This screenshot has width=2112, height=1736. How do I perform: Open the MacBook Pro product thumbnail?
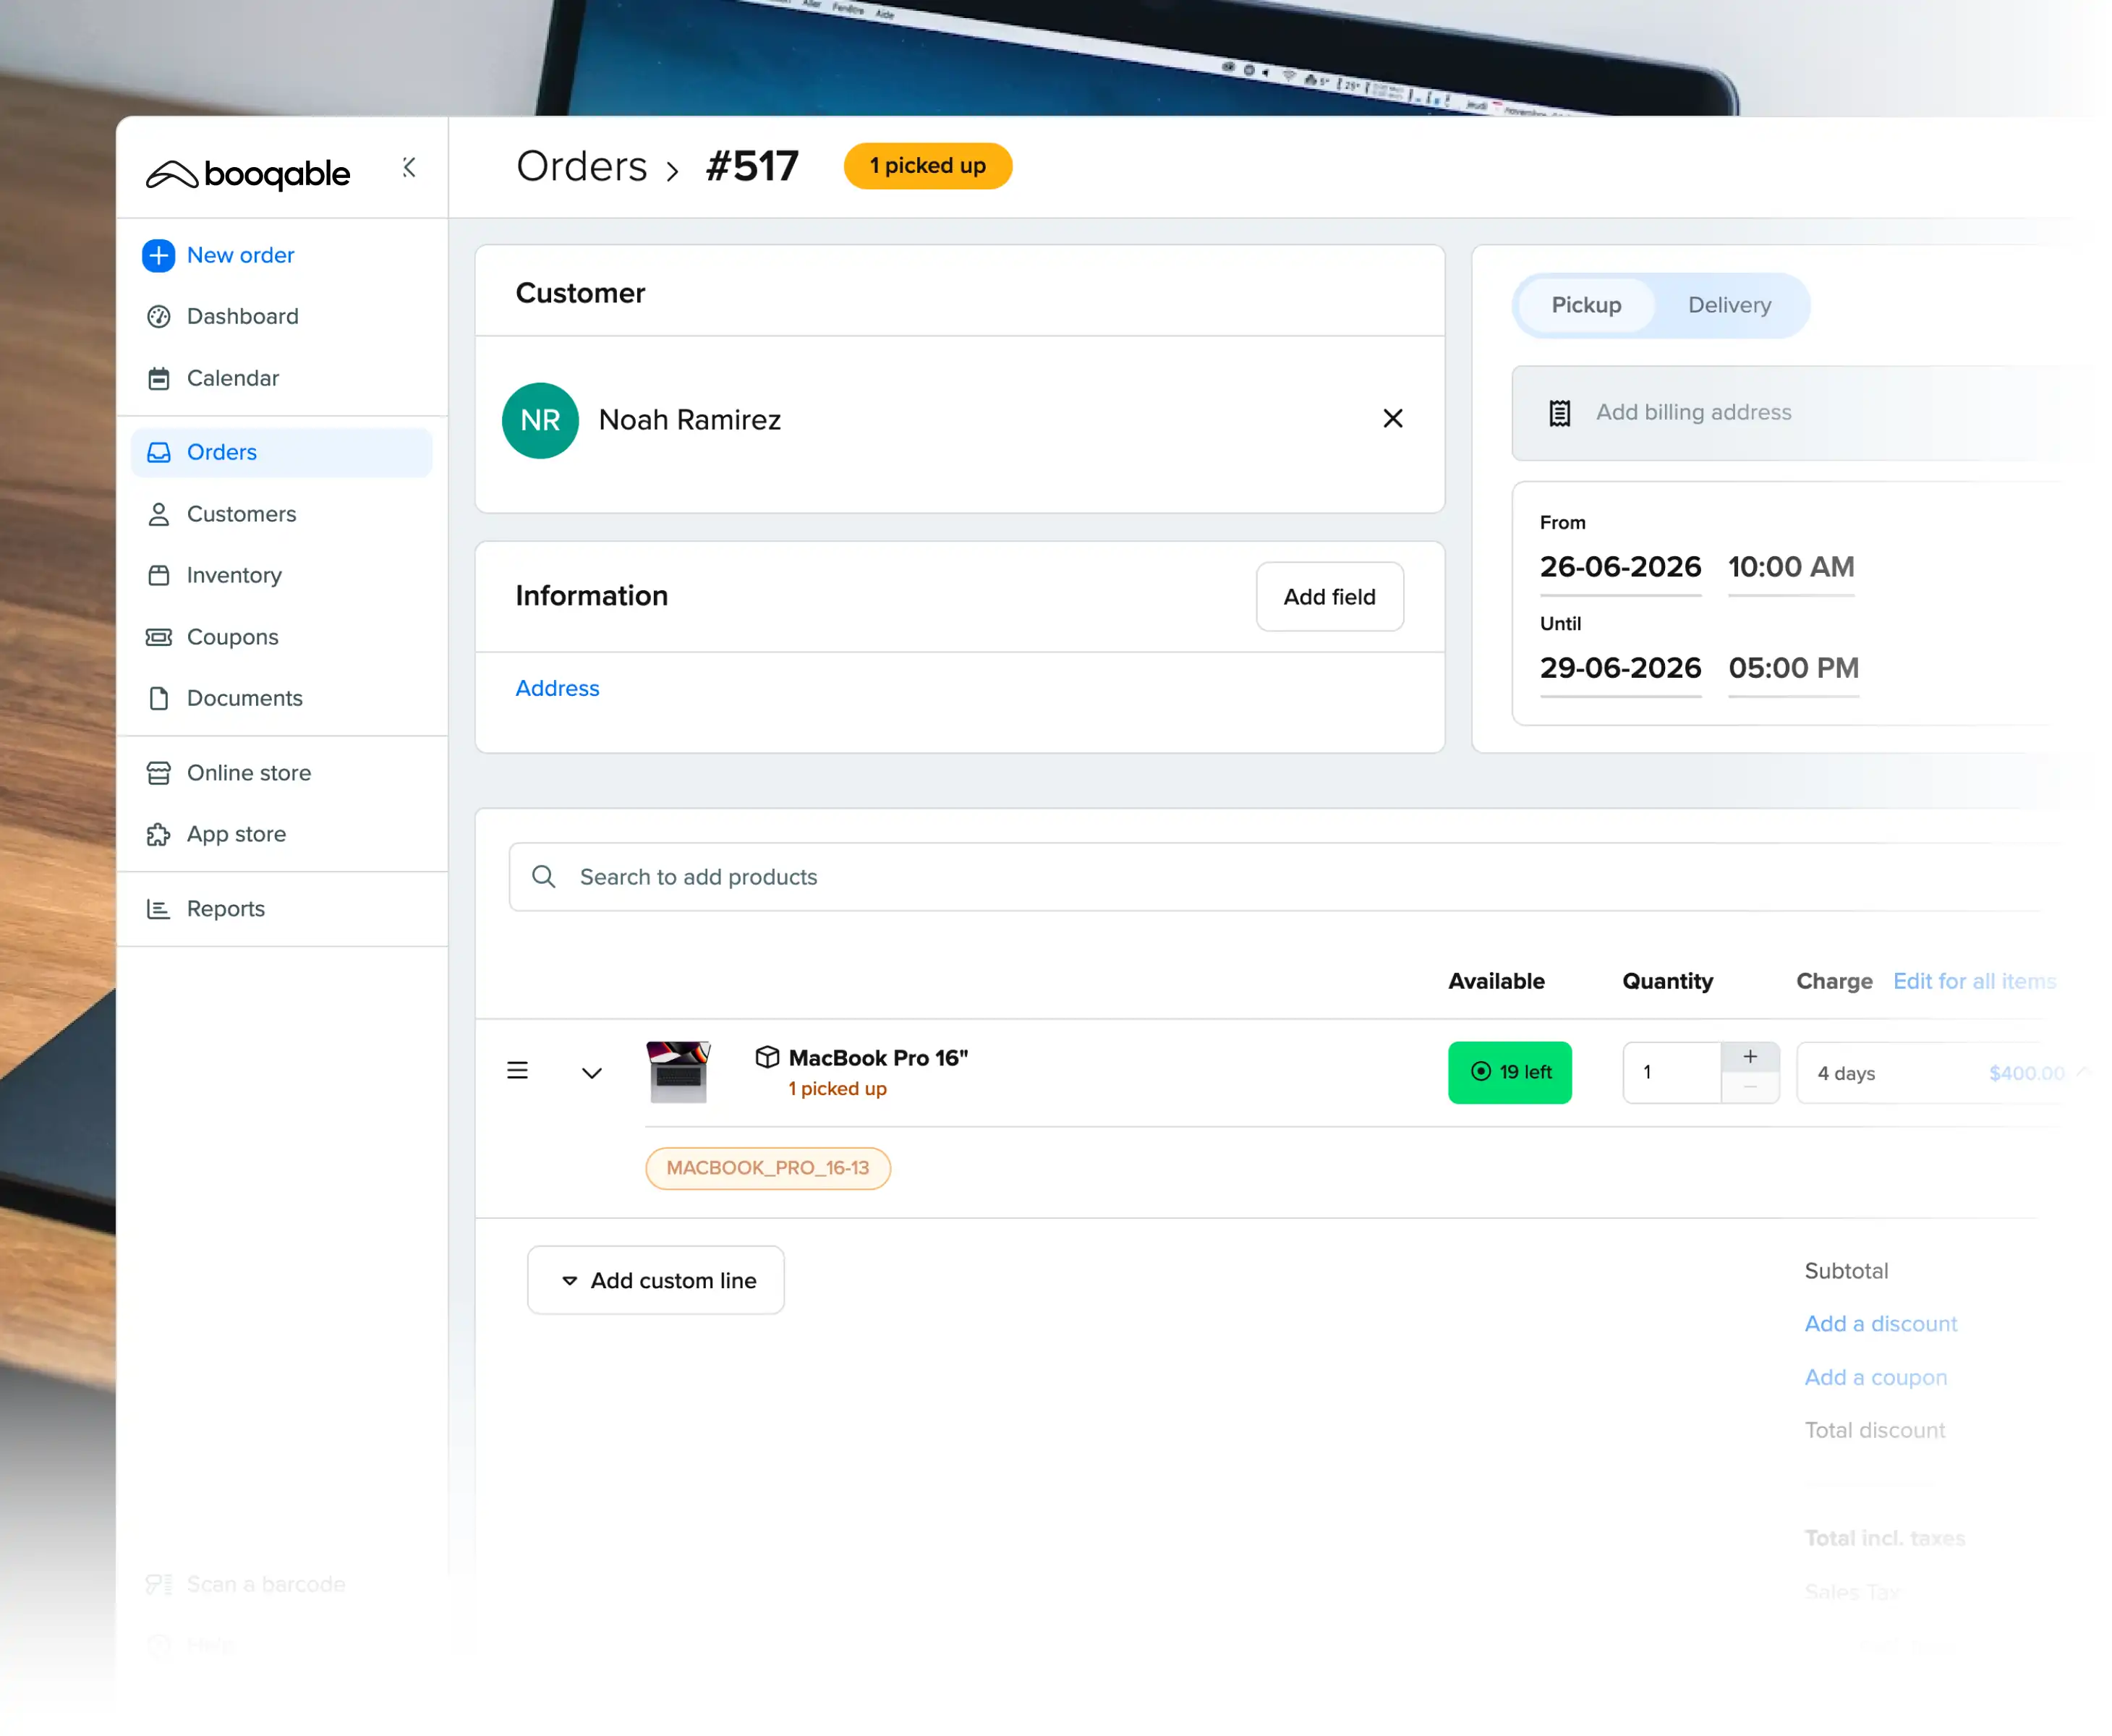pos(679,1071)
